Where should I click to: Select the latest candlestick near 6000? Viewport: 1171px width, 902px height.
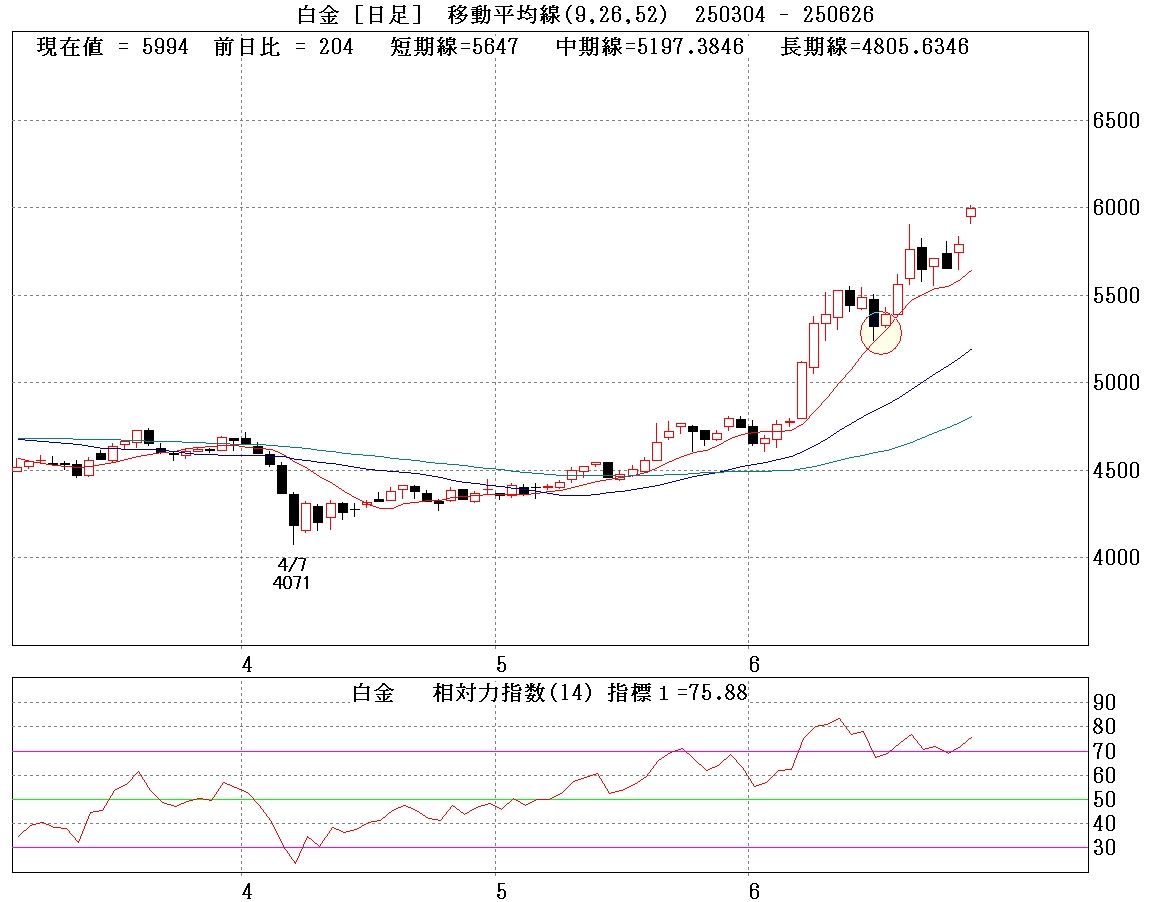point(970,212)
